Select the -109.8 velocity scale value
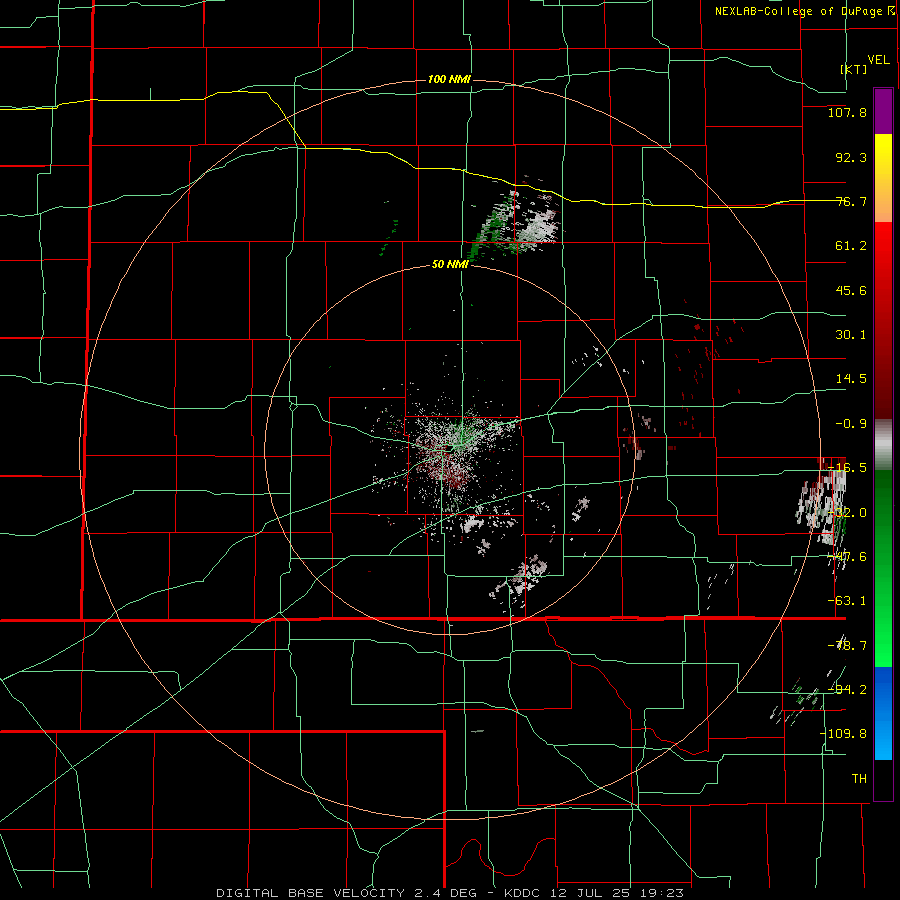This screenshot has height=900, width=900. tap(843, 734)
